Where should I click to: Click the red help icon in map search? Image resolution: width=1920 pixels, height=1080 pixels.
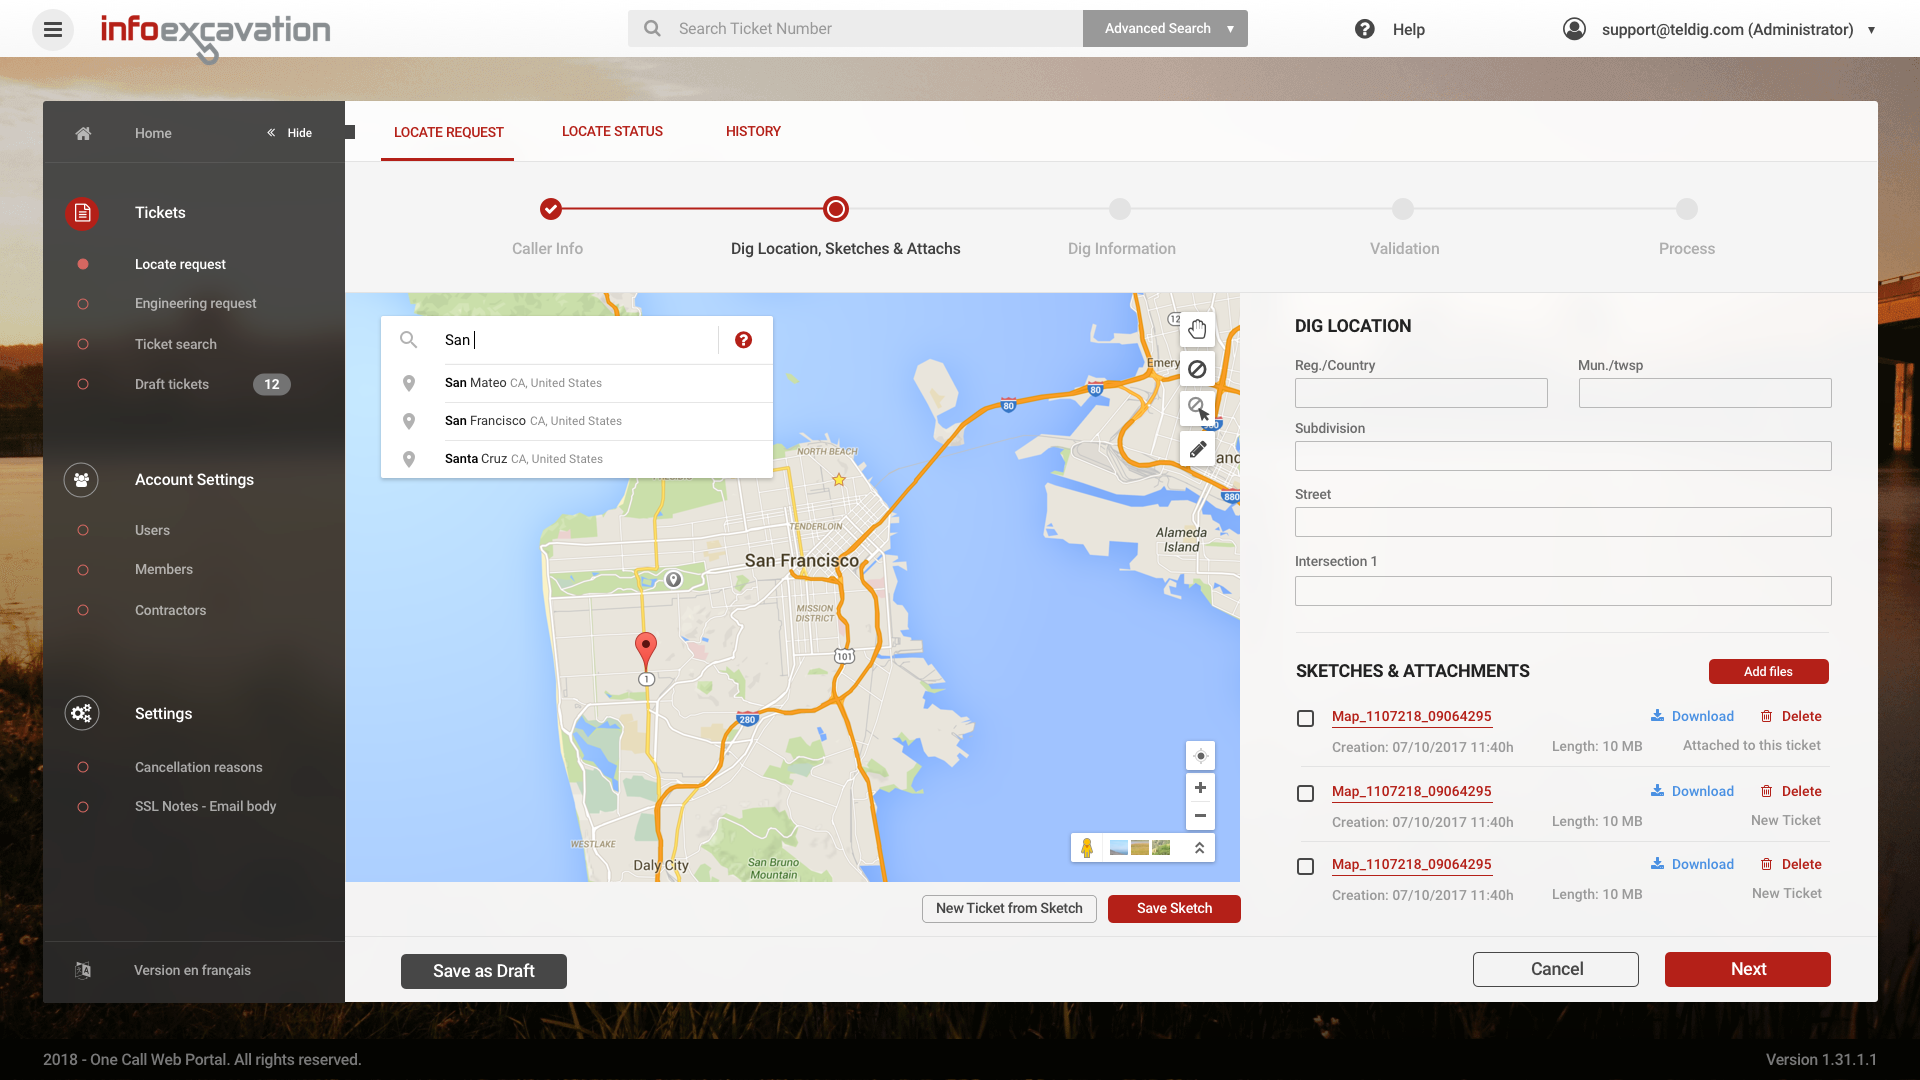[x=743, y=340]
